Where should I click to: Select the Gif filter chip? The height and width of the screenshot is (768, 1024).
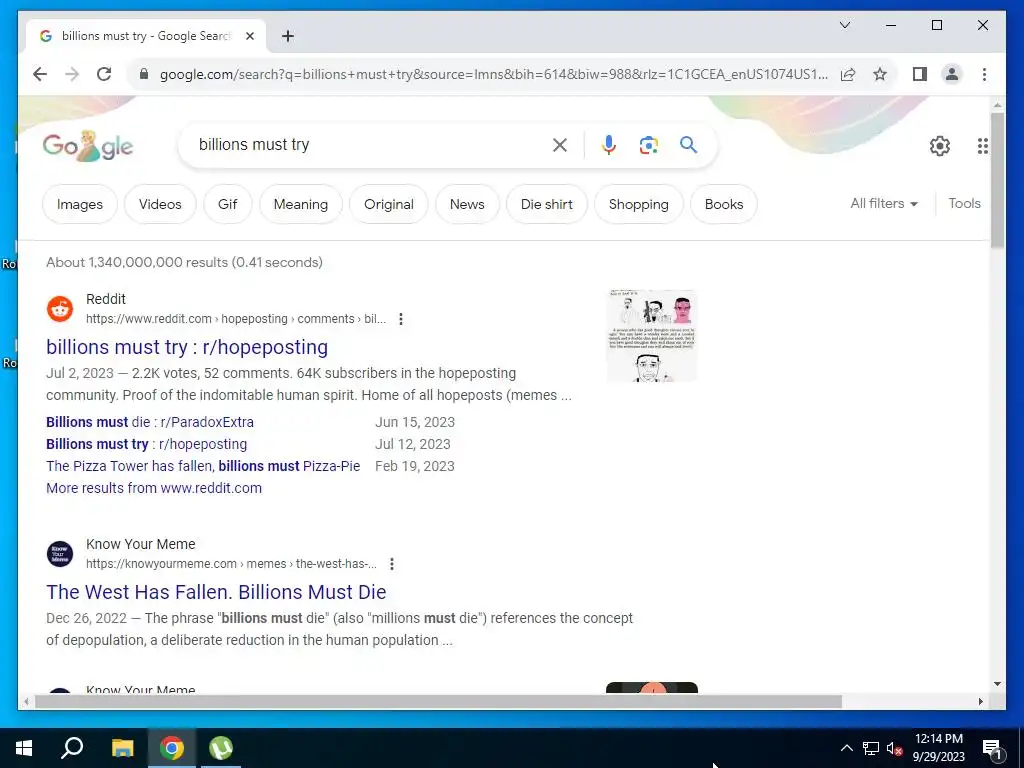pyautogui.click(x=227, y=204)
